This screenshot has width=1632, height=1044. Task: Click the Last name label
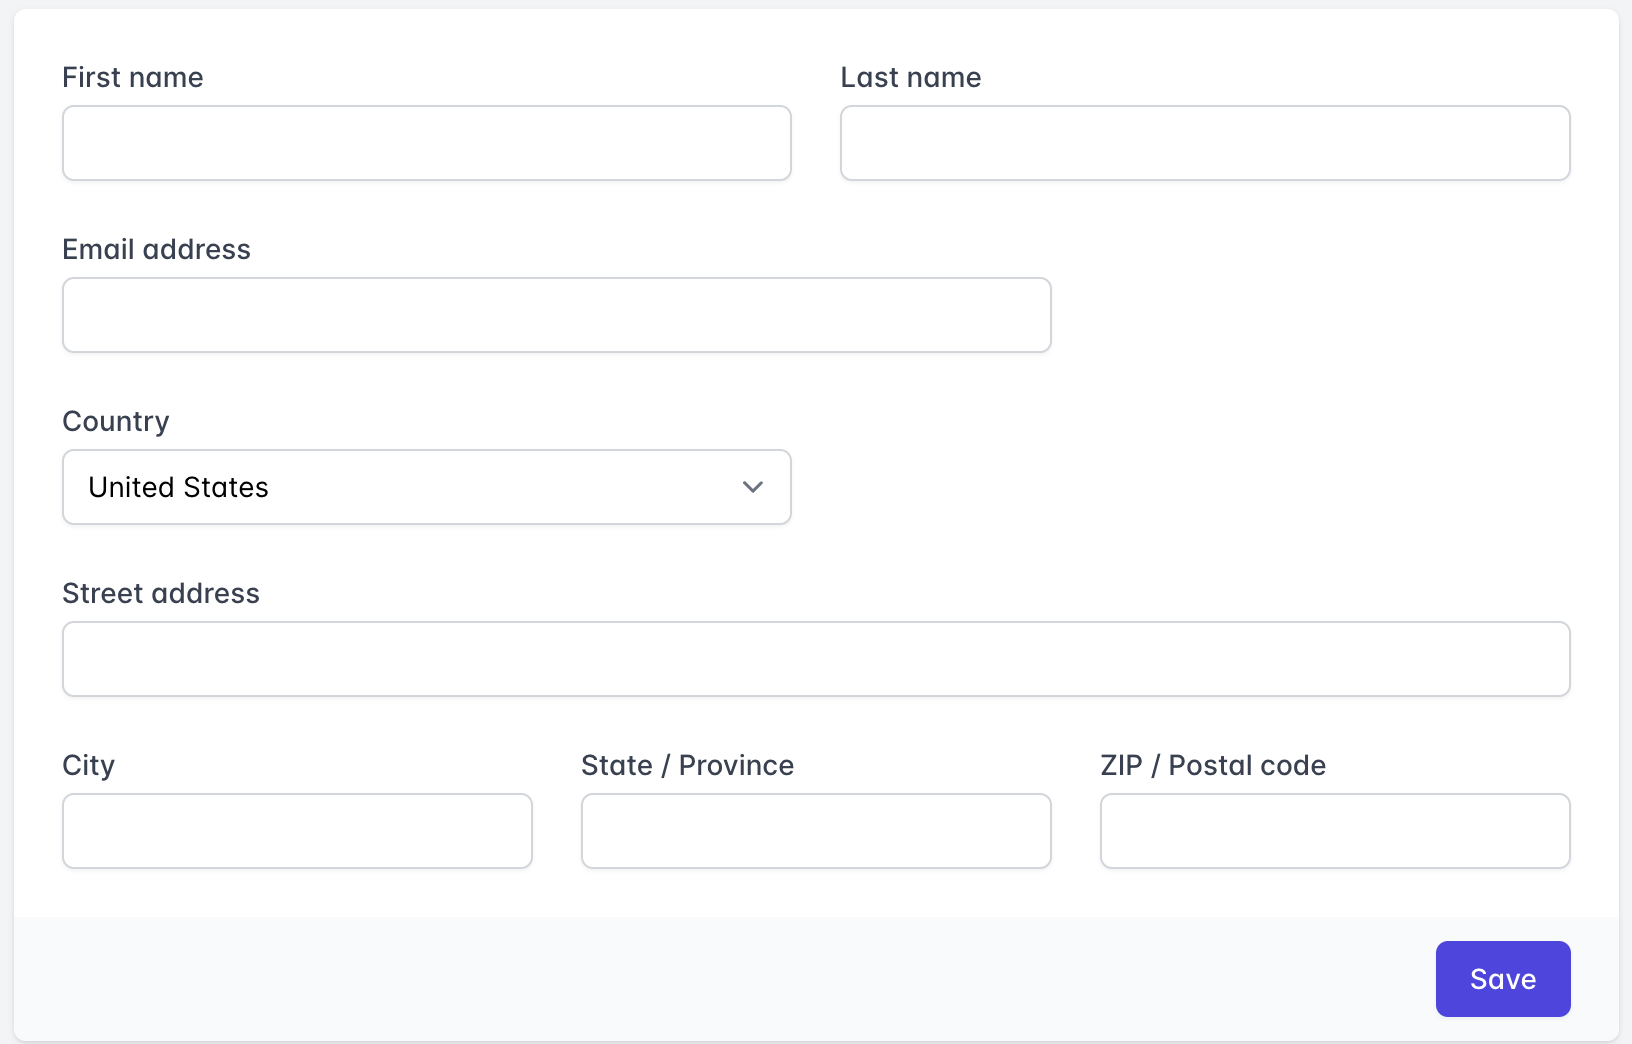point(910,77)
